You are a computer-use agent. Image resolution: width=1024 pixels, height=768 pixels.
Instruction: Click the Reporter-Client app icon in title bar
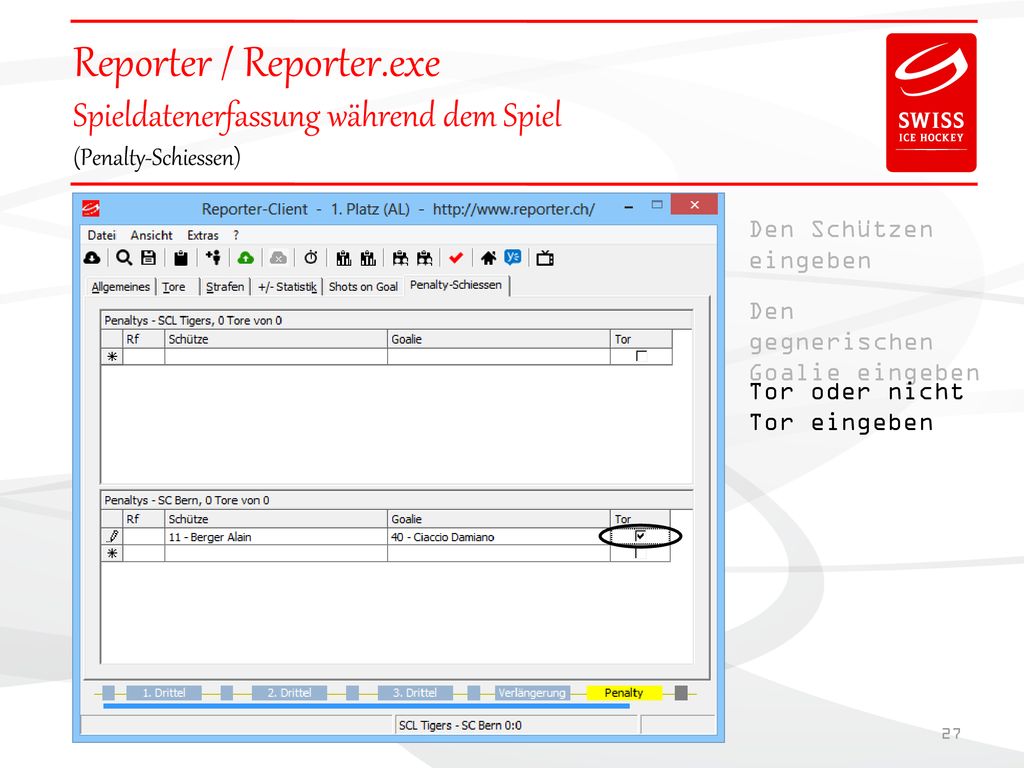[x=91, y=209]
